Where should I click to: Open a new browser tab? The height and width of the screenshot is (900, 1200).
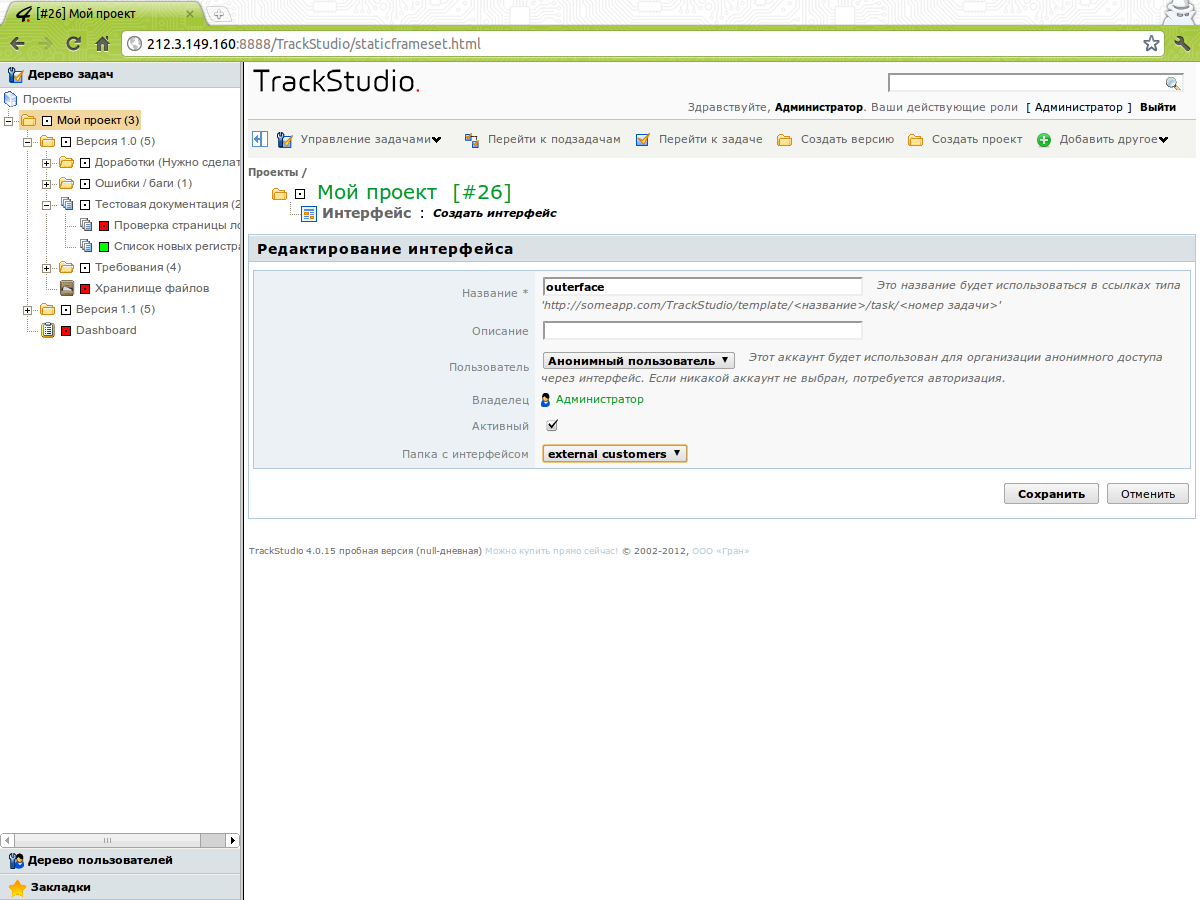tap(219, 14)
